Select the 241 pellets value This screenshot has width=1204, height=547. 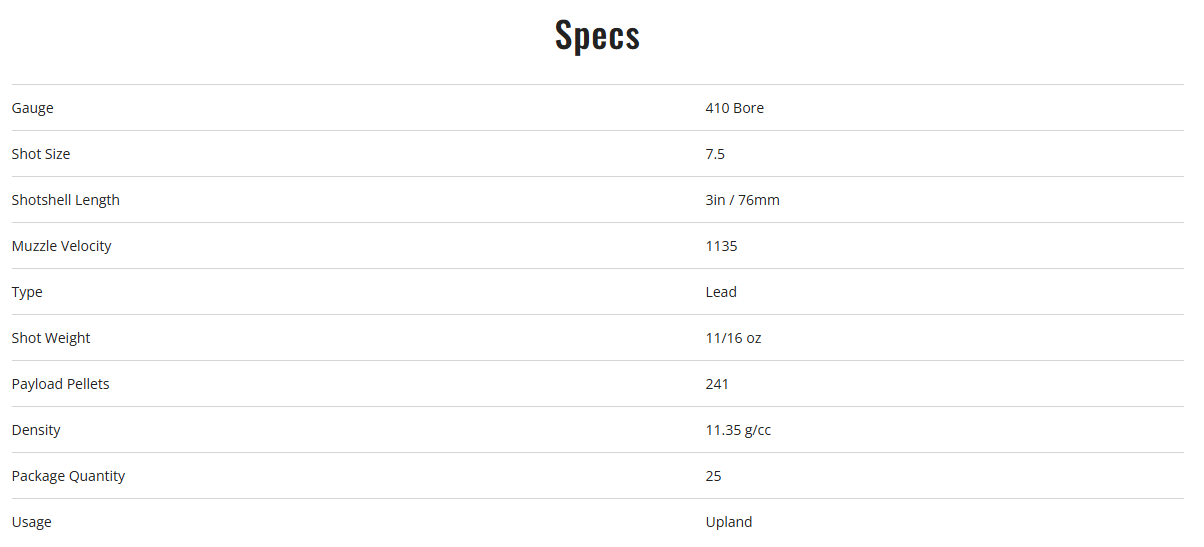[717, 384]
